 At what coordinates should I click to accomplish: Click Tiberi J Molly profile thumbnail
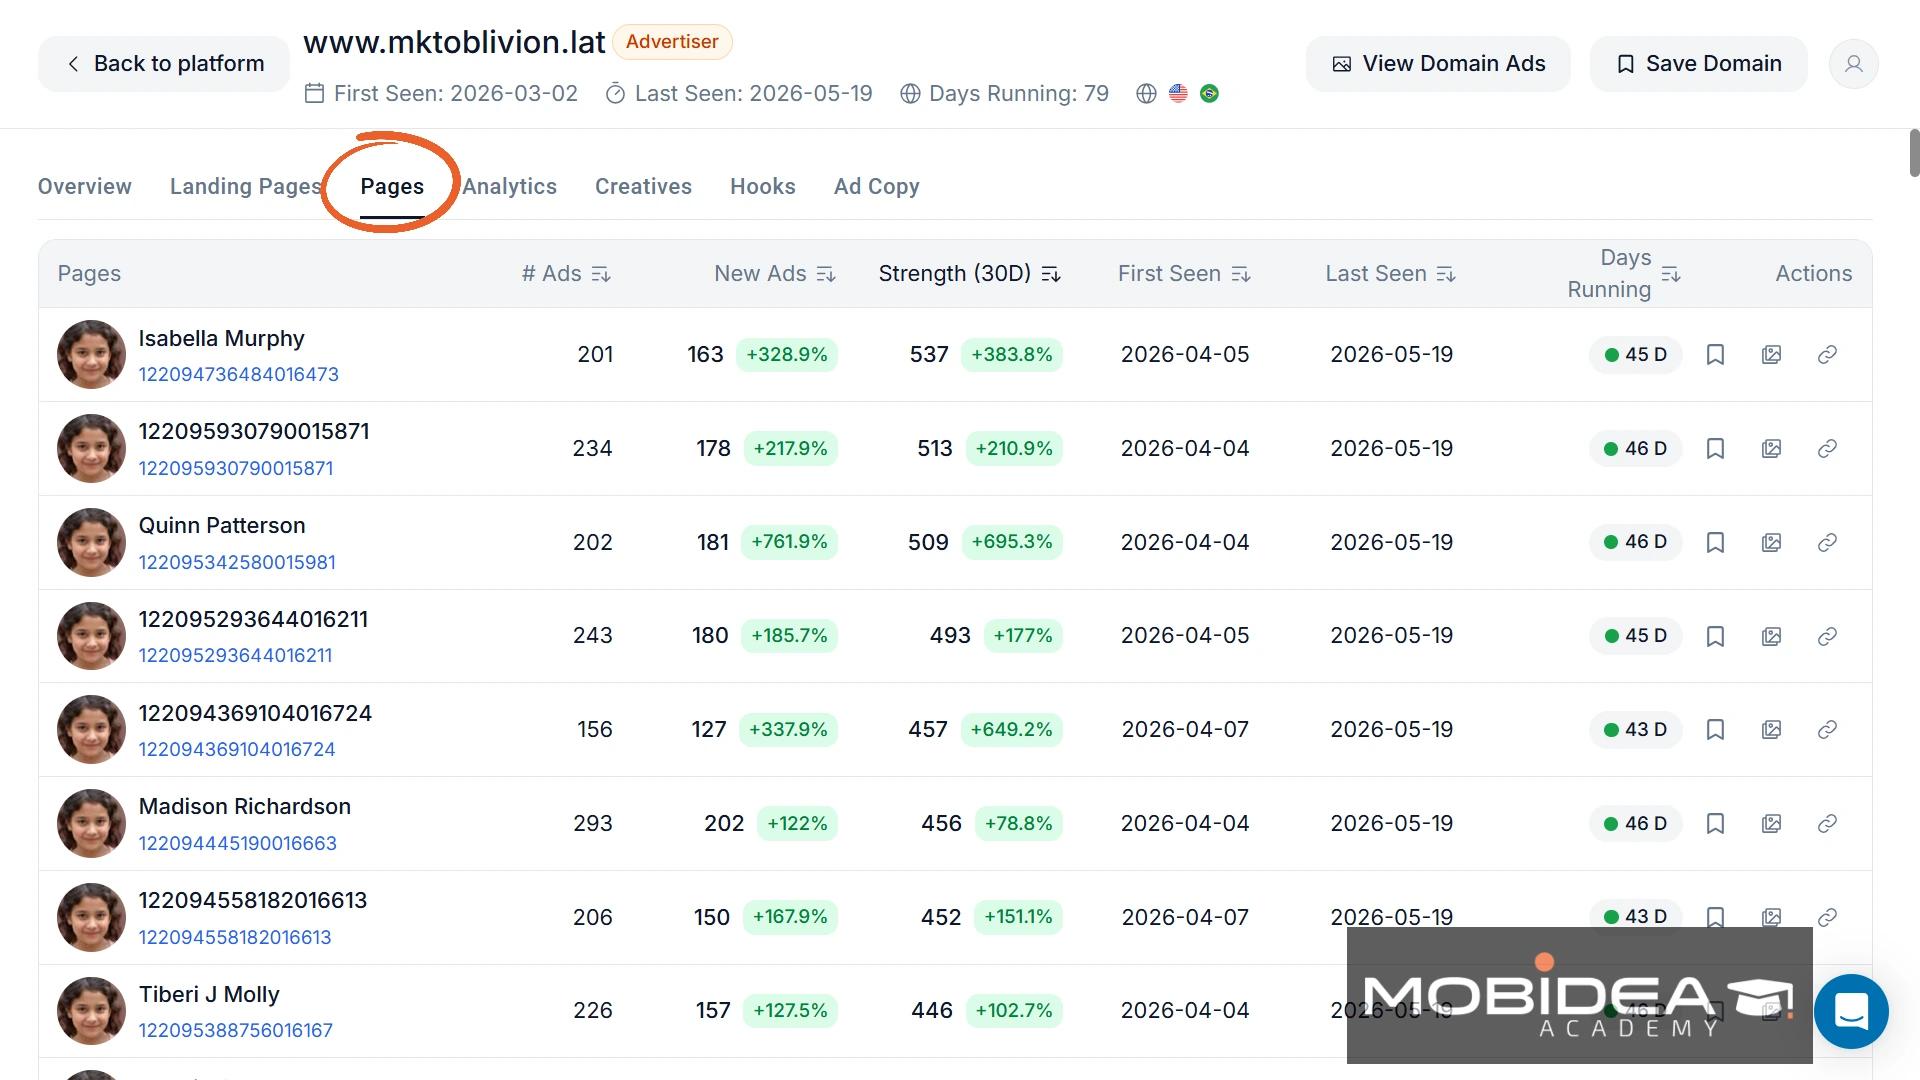(91, 1011)
